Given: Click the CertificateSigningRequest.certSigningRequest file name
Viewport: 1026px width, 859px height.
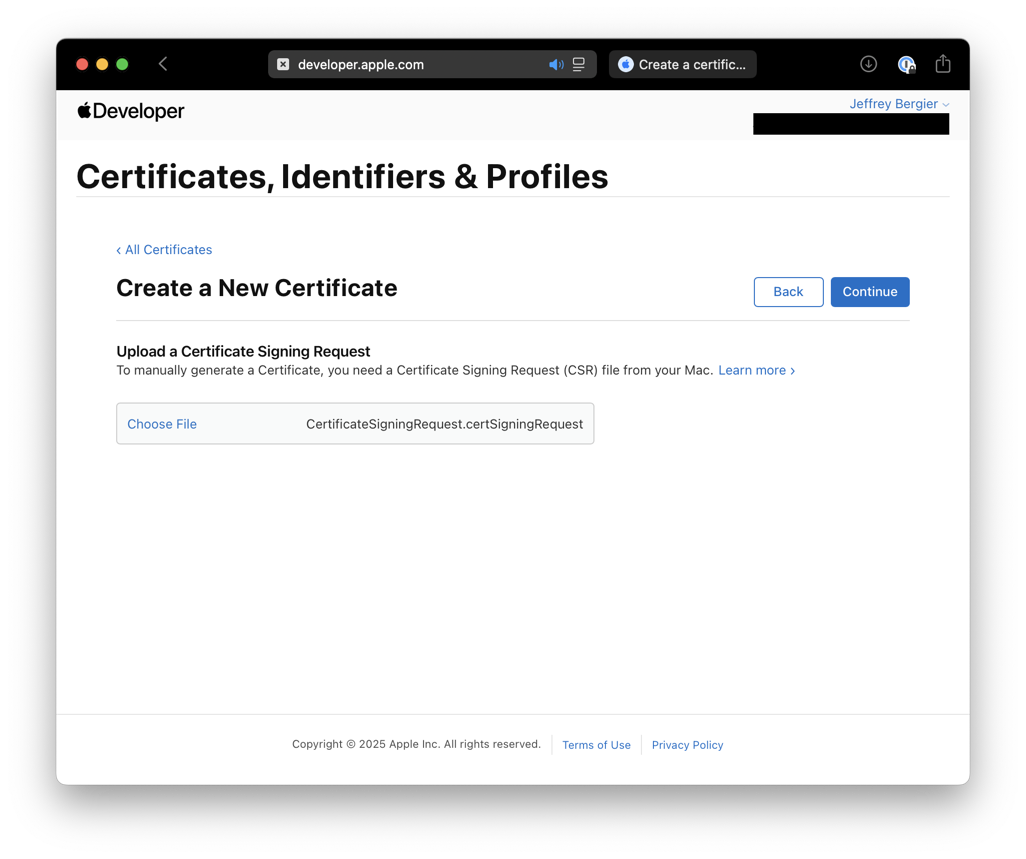Looking at the screenshot, I should pyautogui.click(x=444, y=424).
